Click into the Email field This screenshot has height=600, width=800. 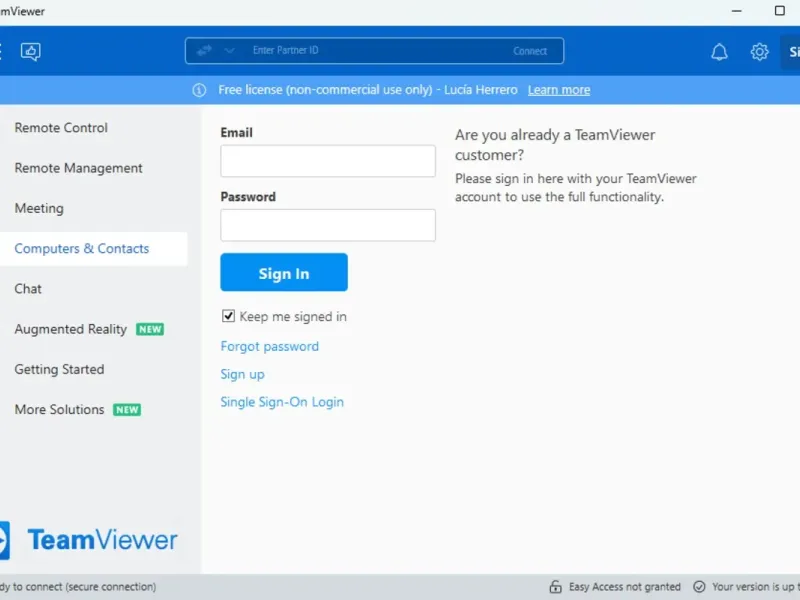click(328, 161)
